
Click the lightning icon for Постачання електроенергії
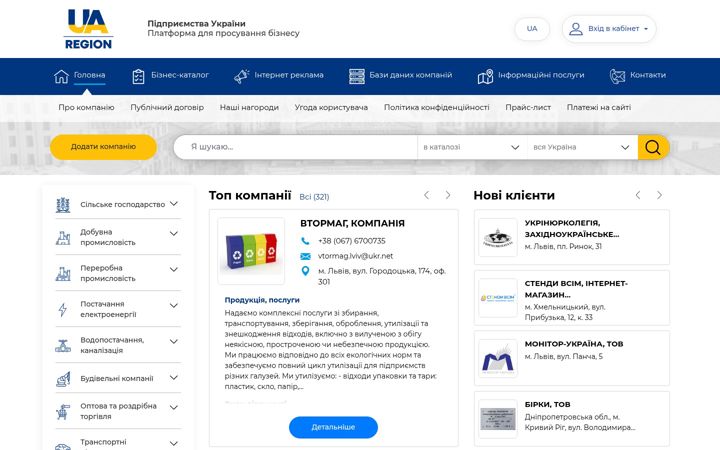click(x=63, y=309)
